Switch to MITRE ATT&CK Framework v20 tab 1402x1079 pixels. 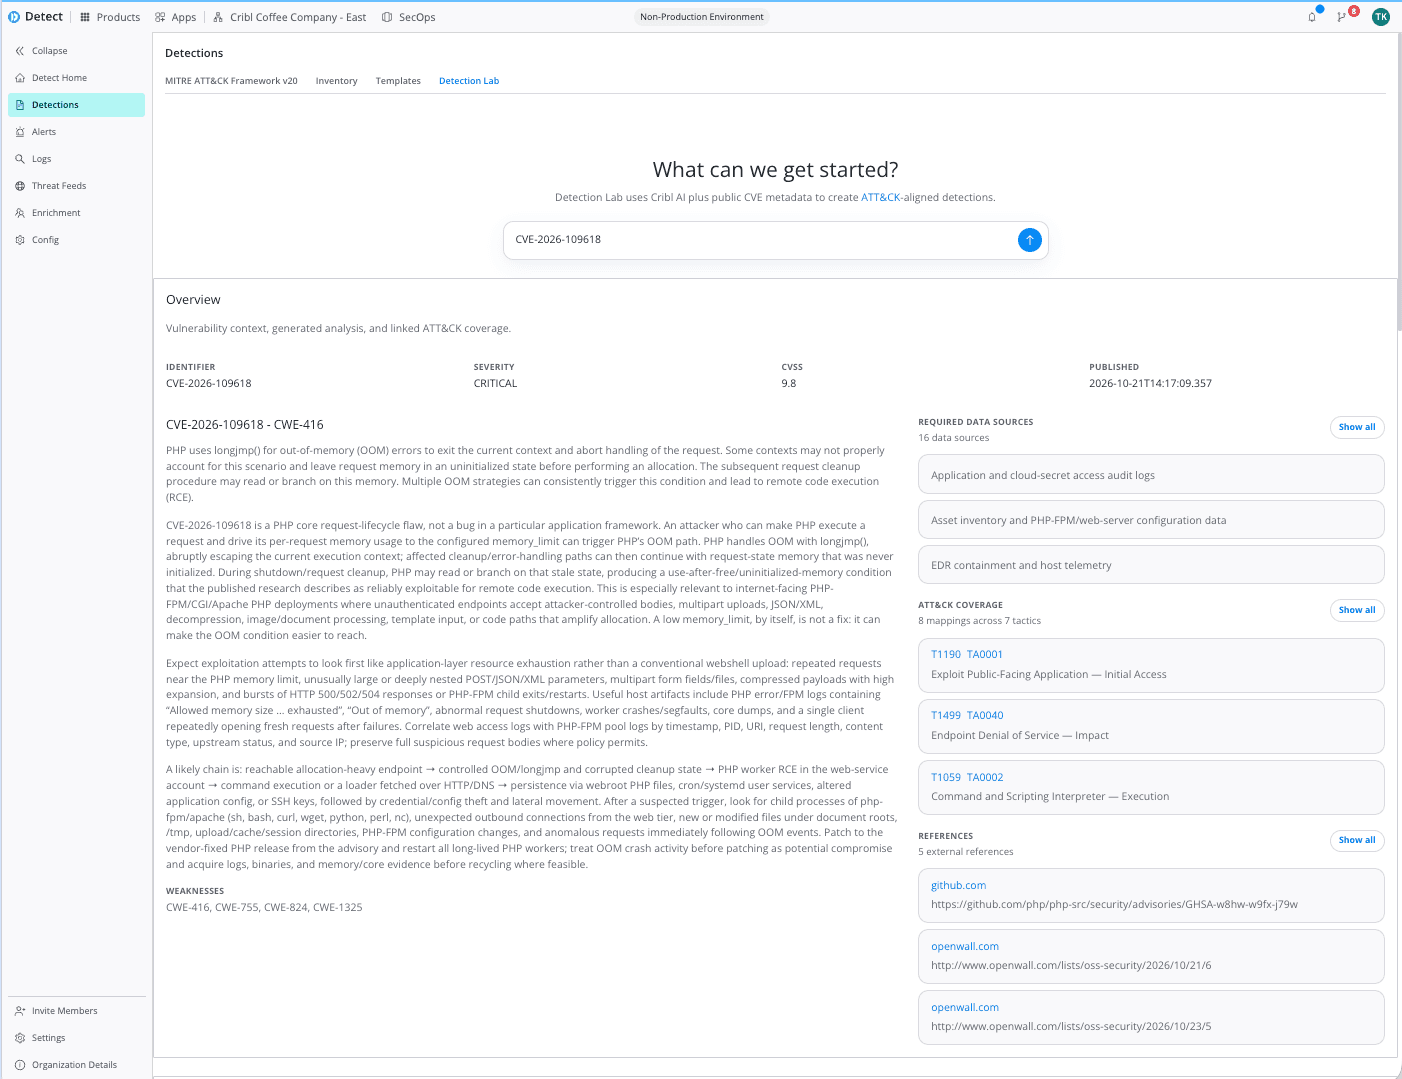pyautogui.click(x=231, y=81)
